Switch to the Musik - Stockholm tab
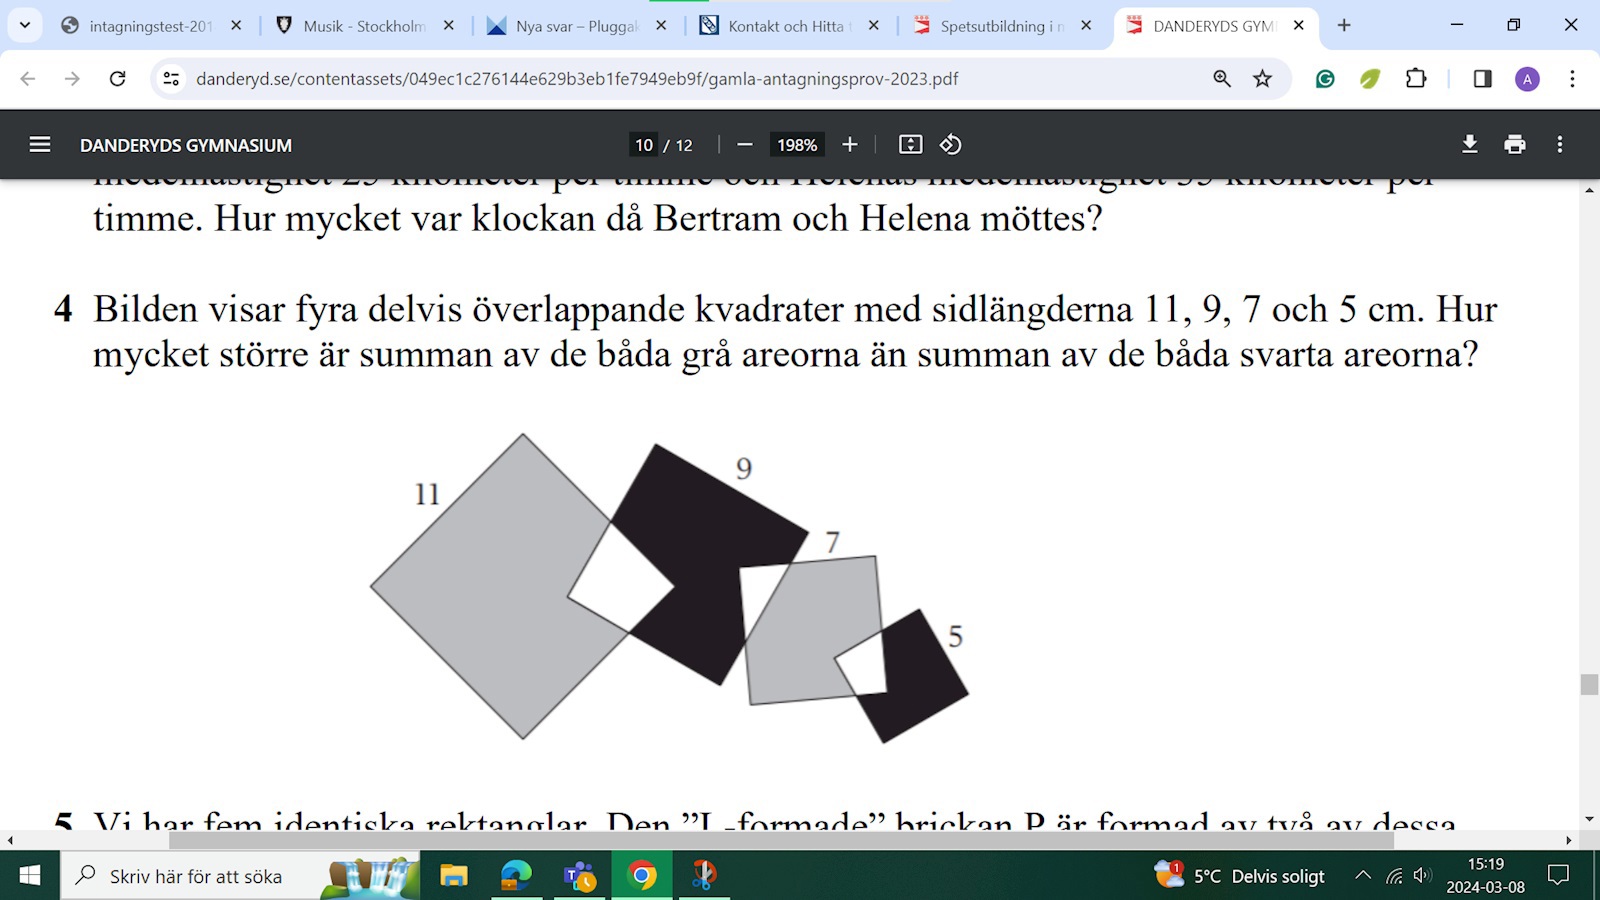1600x900 pixels. pyautogui.click(x=364, y=26)
